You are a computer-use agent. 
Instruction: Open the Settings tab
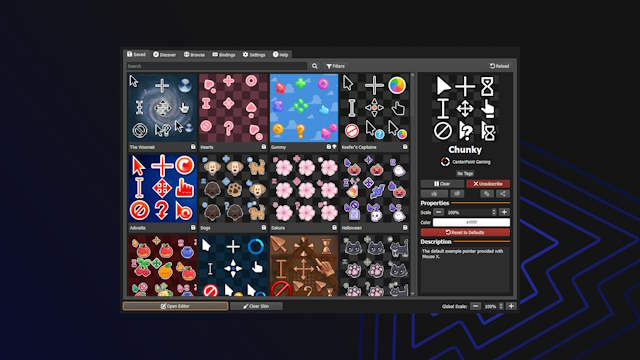(x=254, y=55)
